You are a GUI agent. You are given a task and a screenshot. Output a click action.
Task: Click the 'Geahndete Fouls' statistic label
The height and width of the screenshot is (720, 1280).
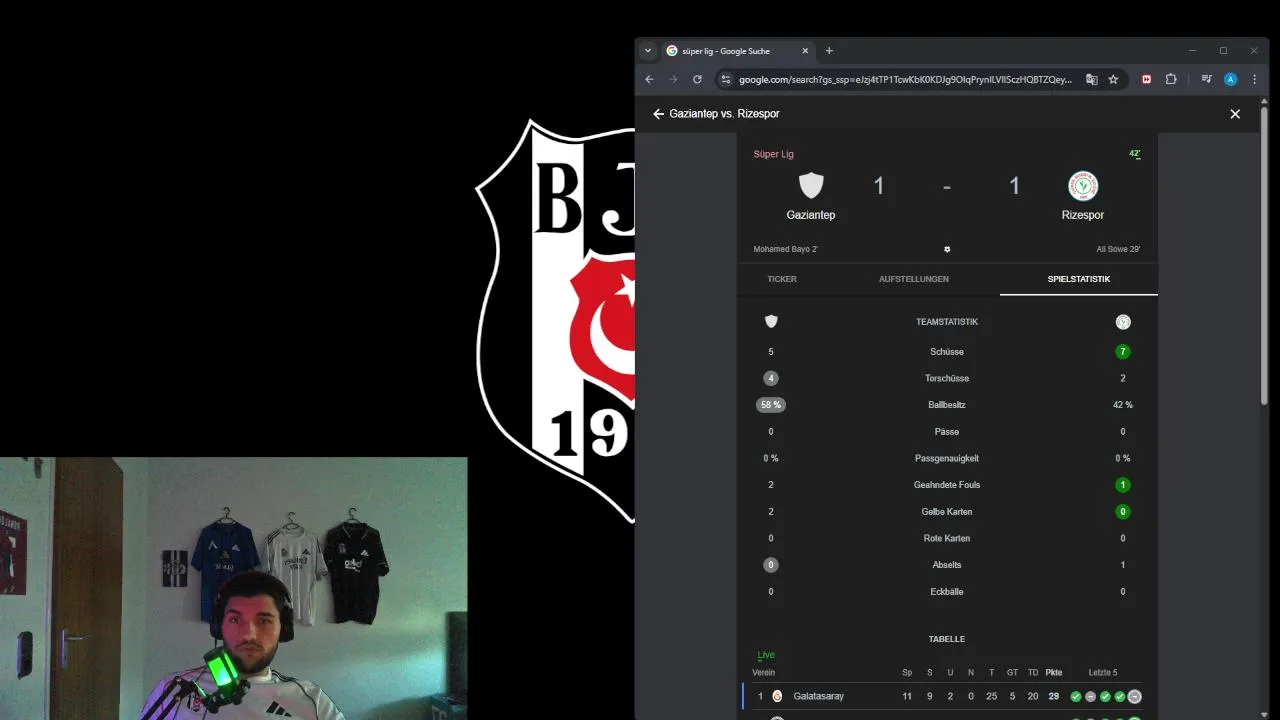947,485
